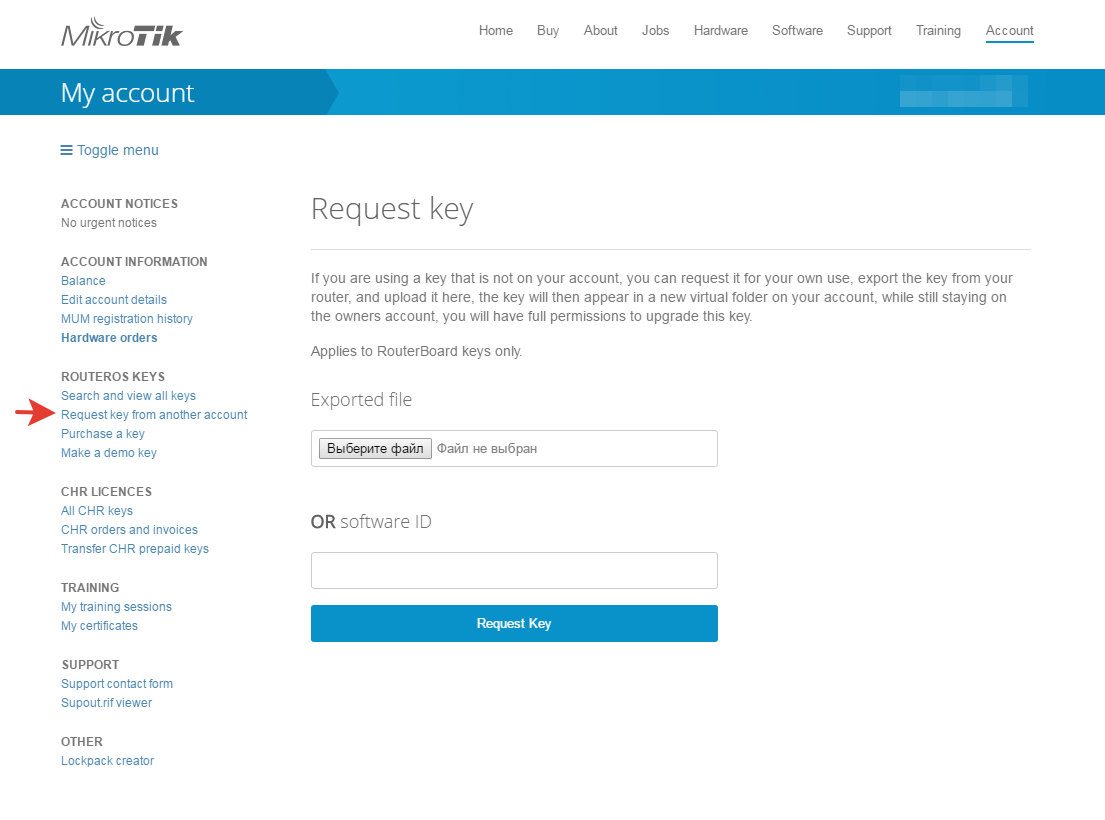The height and width of the screenshot is (820, 1105).
Task: Click the MikroTik logo
Action: tap(121, 32)
